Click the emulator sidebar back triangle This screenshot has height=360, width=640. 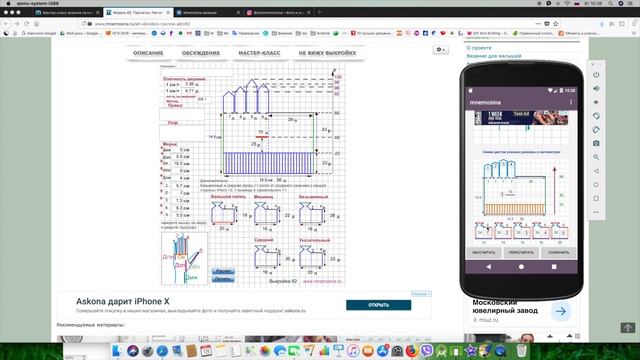(x=596, y=171)
